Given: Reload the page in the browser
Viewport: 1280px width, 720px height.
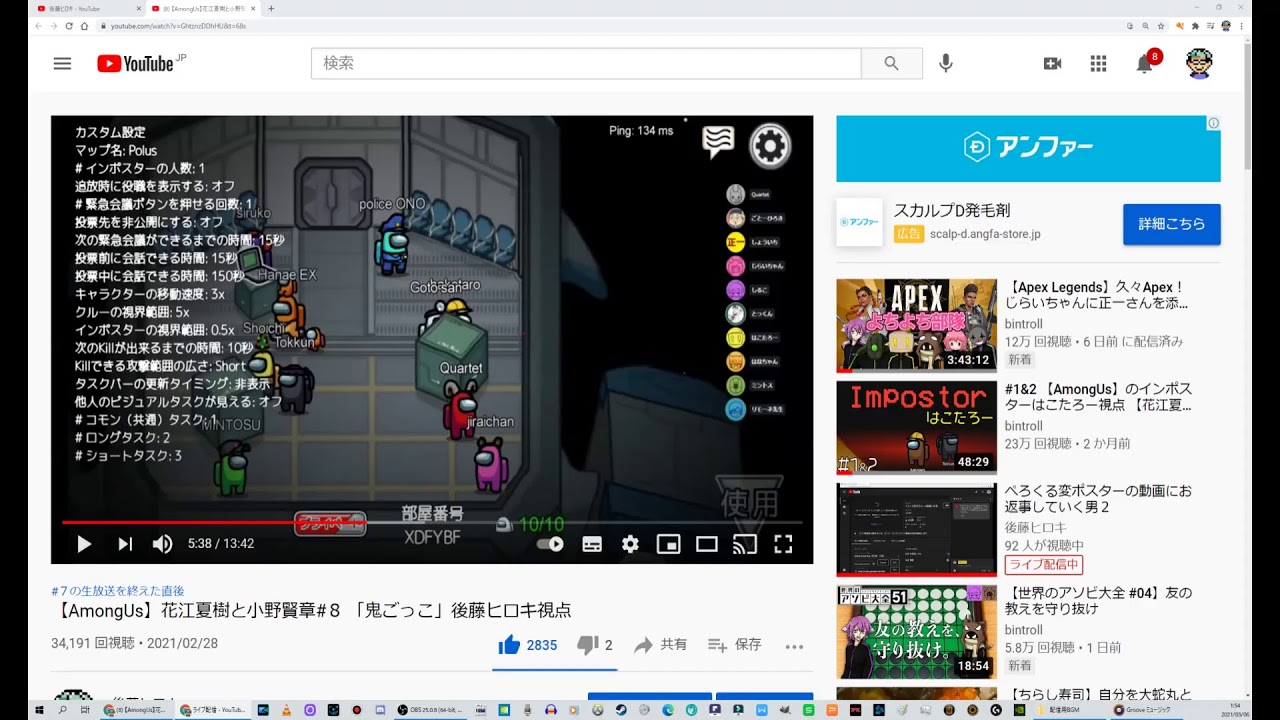Looking at the screenshot, I should point(70,26).
